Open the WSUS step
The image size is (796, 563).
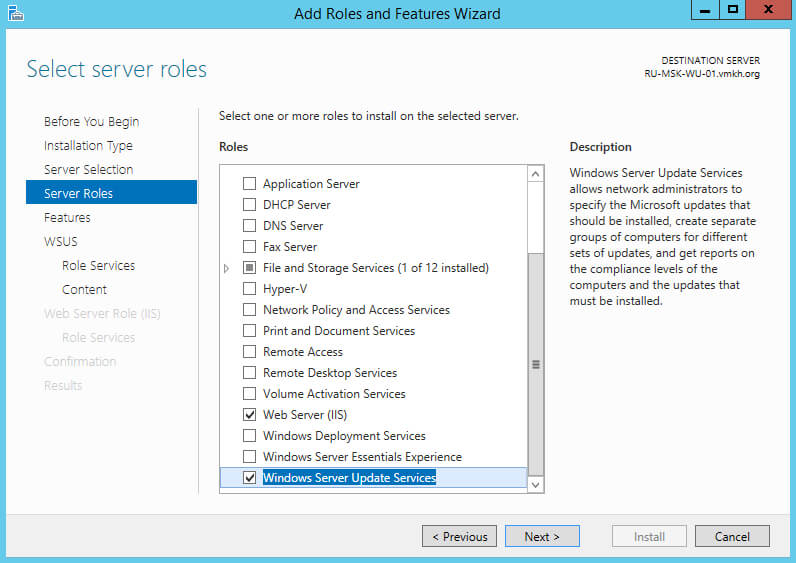[x=60, y=242]
